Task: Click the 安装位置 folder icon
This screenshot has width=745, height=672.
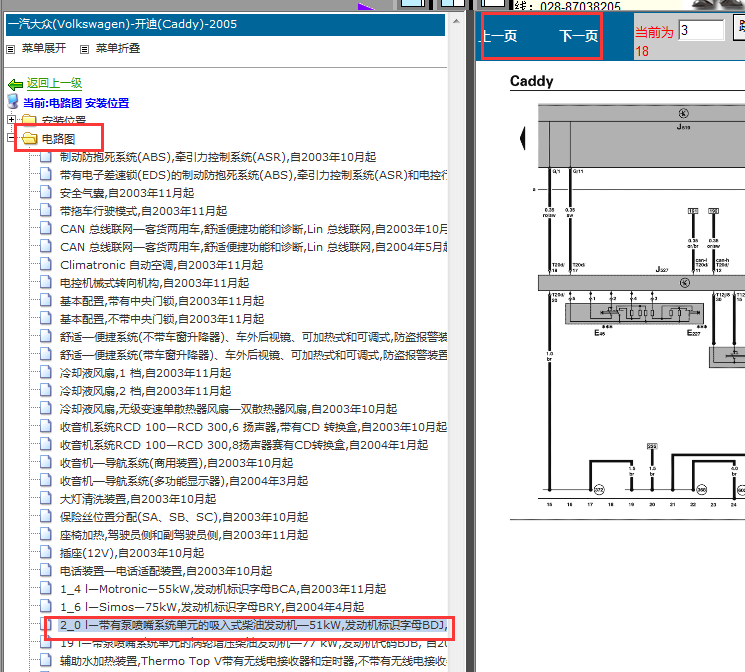Action: pyautogui.click(x=29, y=119)
